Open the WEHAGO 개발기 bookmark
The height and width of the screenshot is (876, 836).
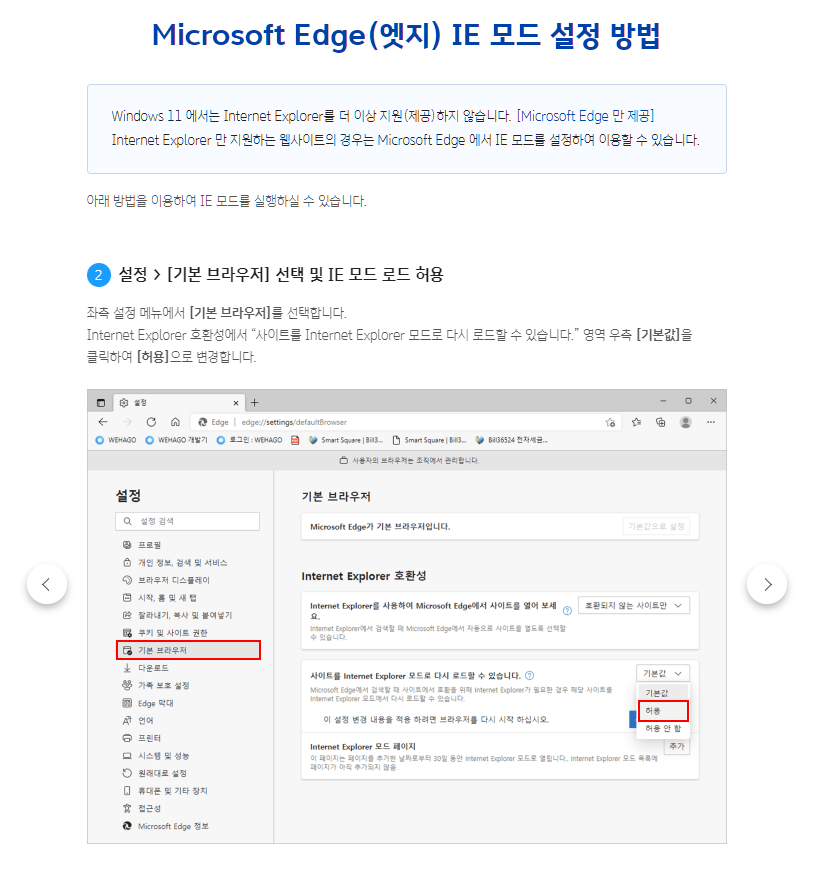click(x=176, y=440)
